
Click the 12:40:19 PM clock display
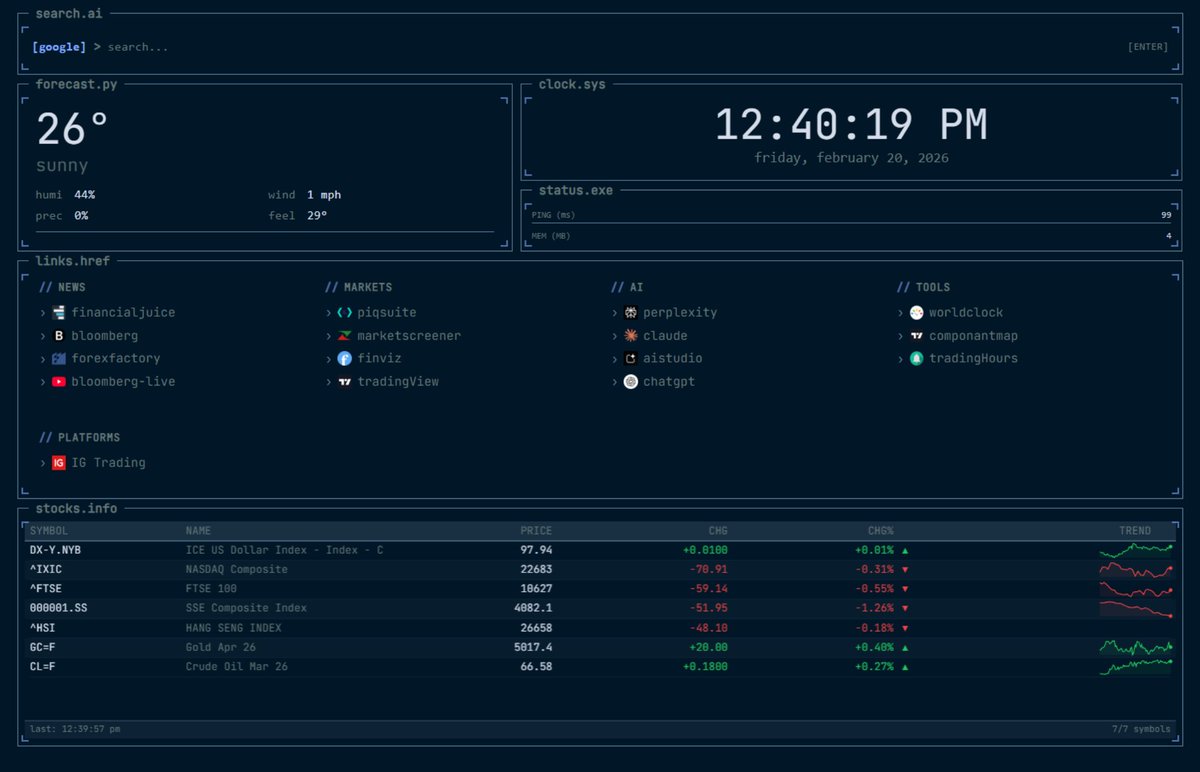[x=851, y=125]
